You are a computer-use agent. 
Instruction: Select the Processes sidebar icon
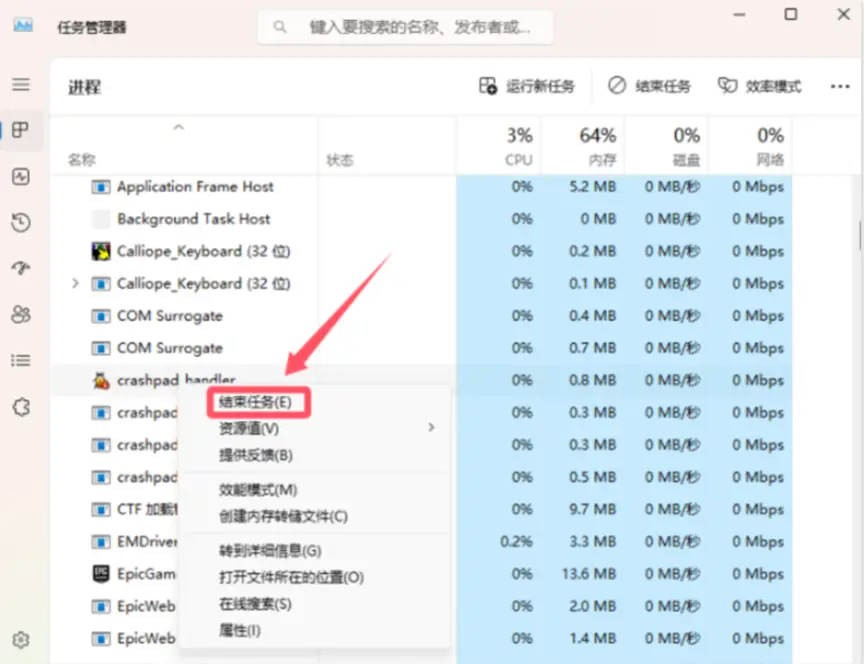click(x=21, y=130)
